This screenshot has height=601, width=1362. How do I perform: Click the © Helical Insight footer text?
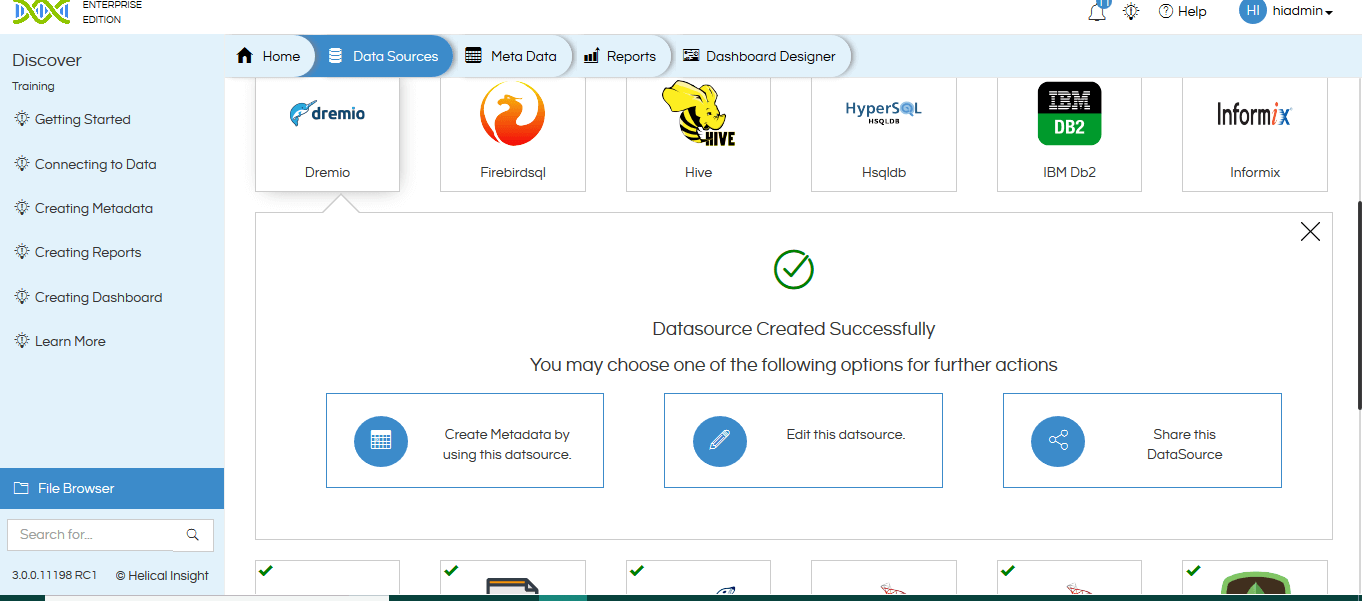pos(162,575)
